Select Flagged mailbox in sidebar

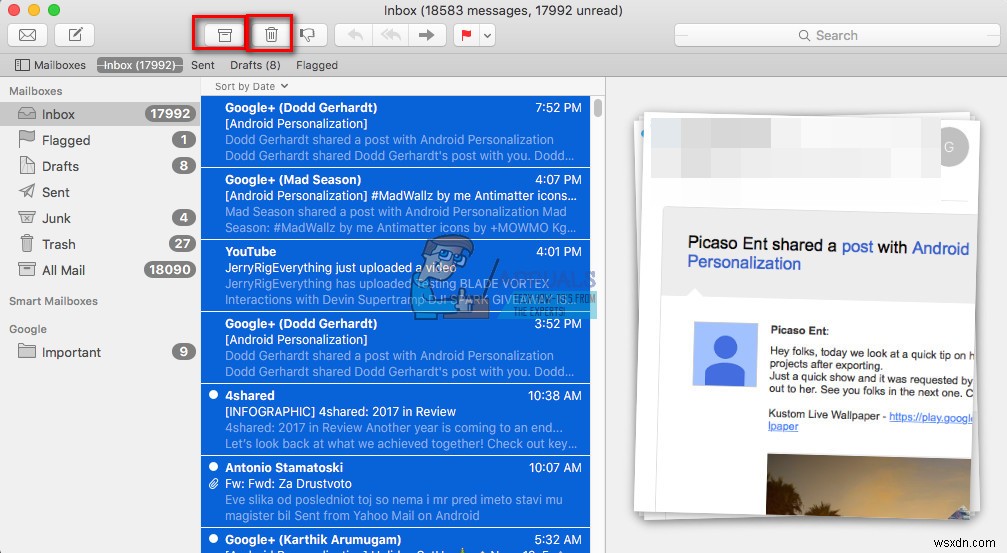tap(100, 140)
